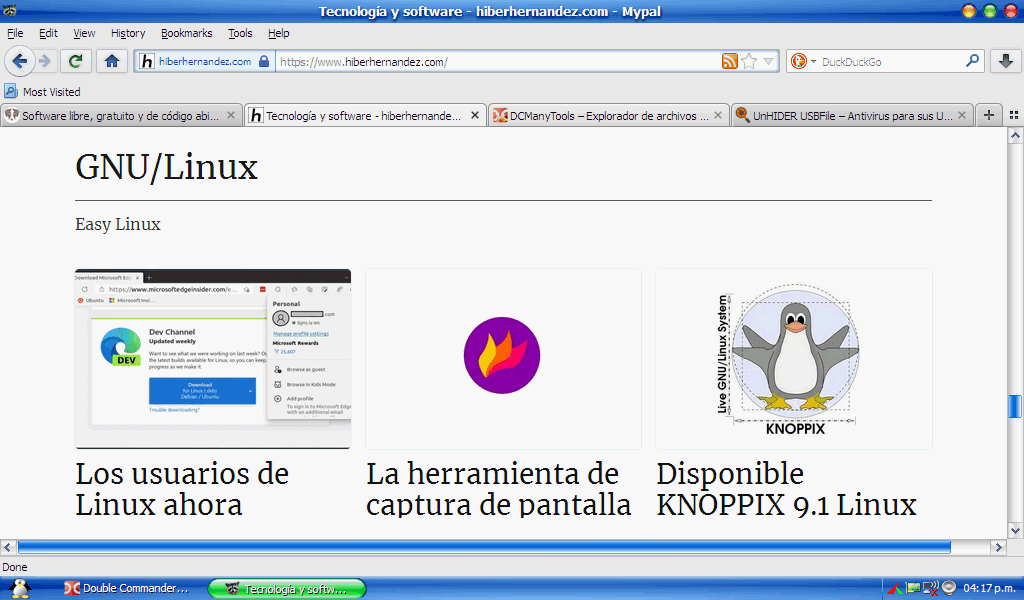Close the Software libre tab
Image resolution: width=1024 pixels, height=600 pixels.
click(231, 115)
